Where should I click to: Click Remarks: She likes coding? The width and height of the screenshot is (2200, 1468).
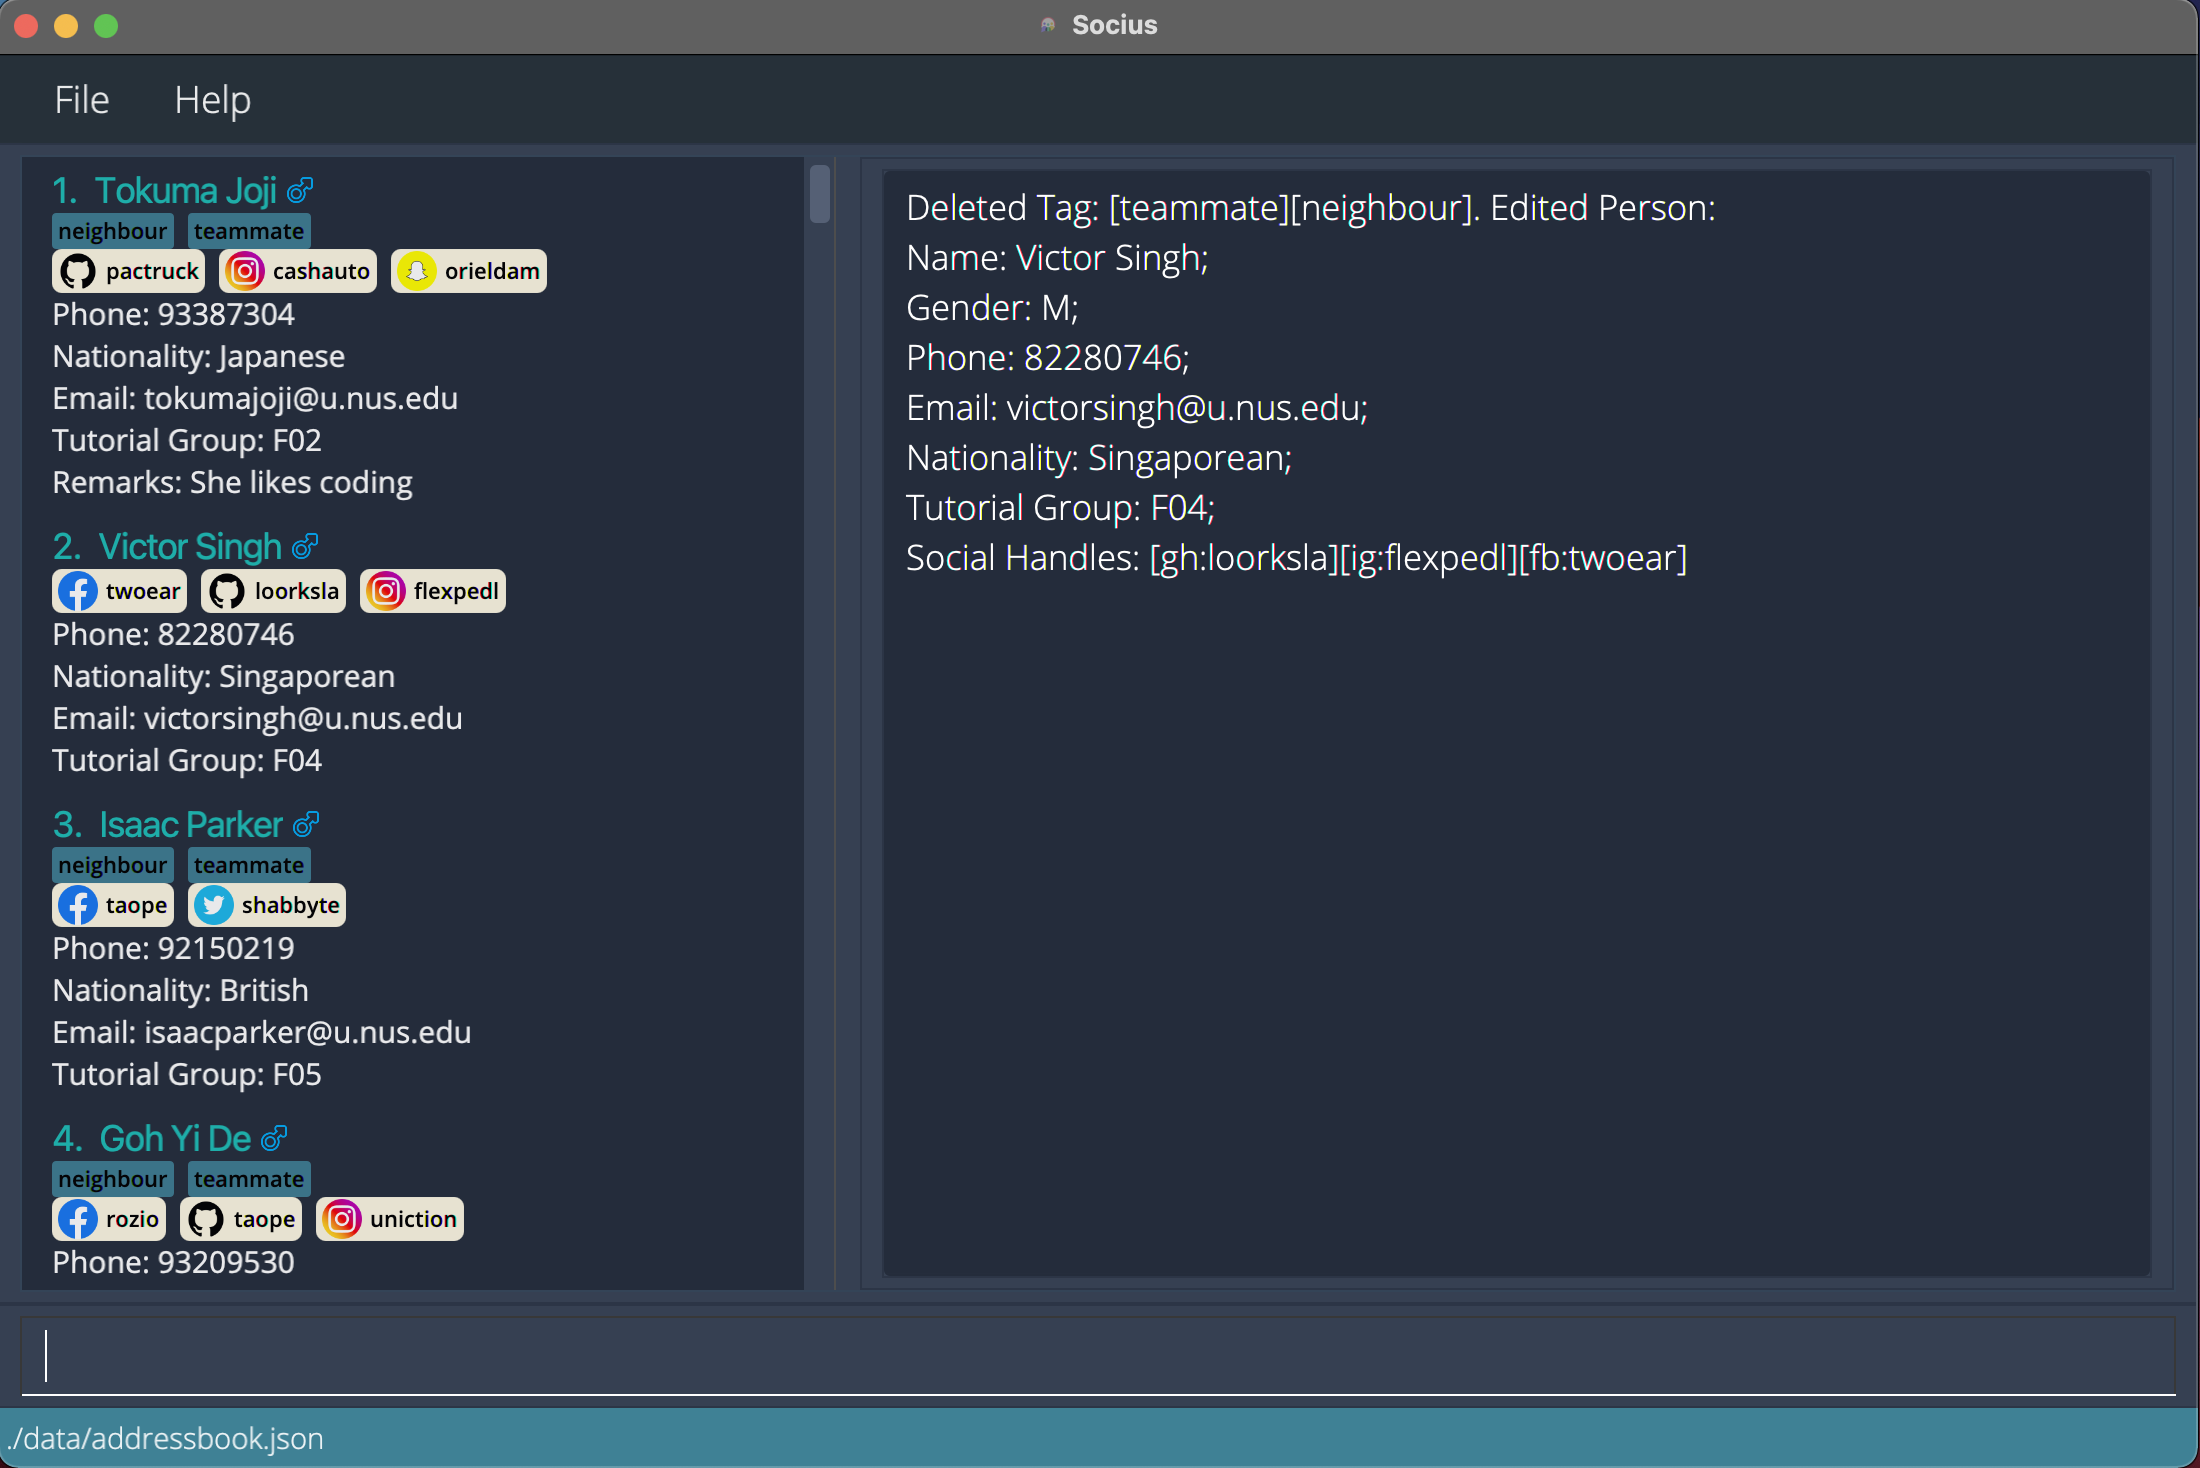[232, 482]
